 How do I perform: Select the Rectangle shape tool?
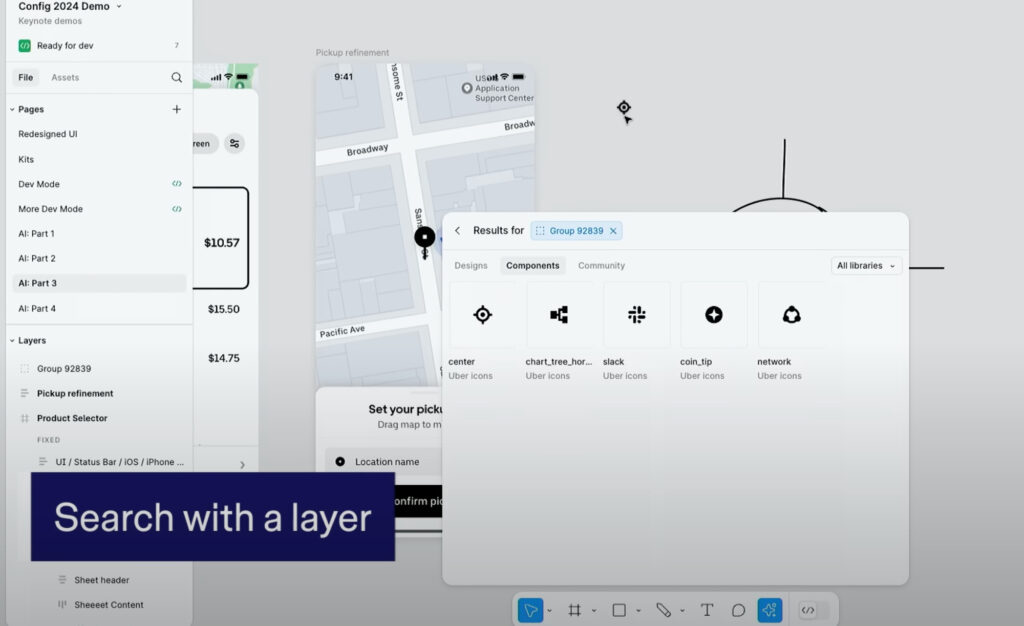point(619,610)
